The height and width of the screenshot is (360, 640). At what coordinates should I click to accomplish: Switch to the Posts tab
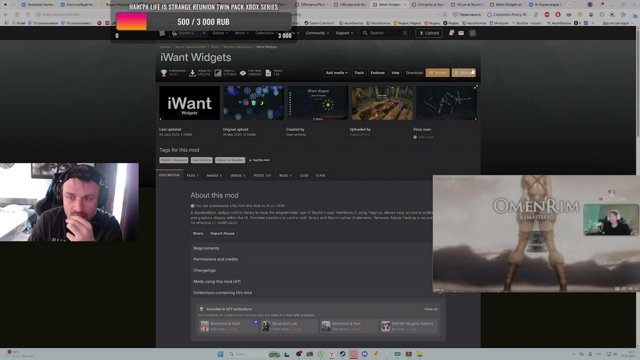click(262, 176)
